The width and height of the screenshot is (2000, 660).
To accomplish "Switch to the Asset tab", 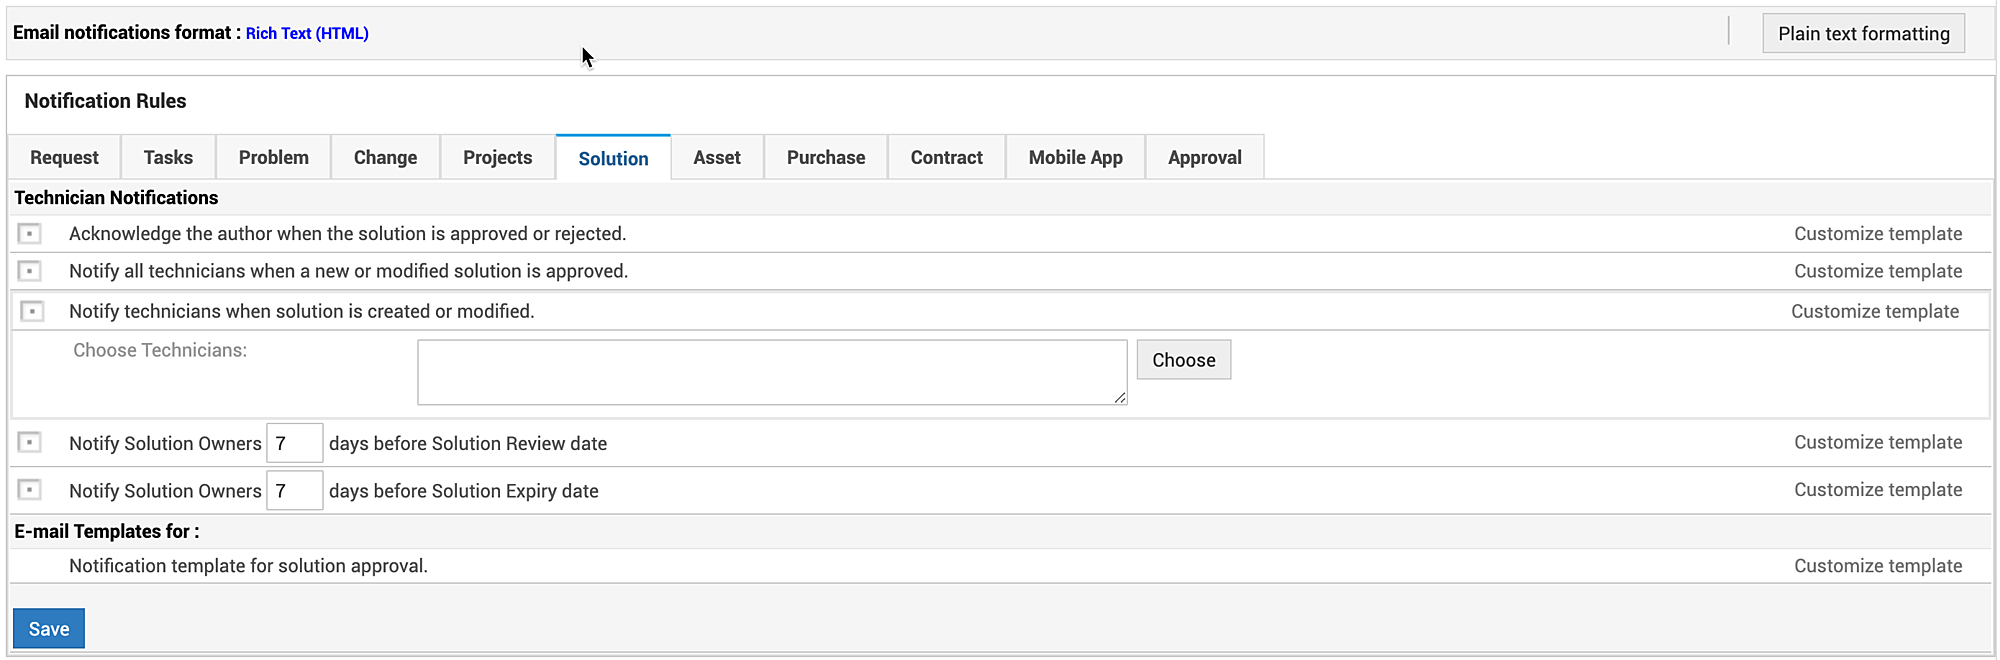I will [x=717, y=158].
